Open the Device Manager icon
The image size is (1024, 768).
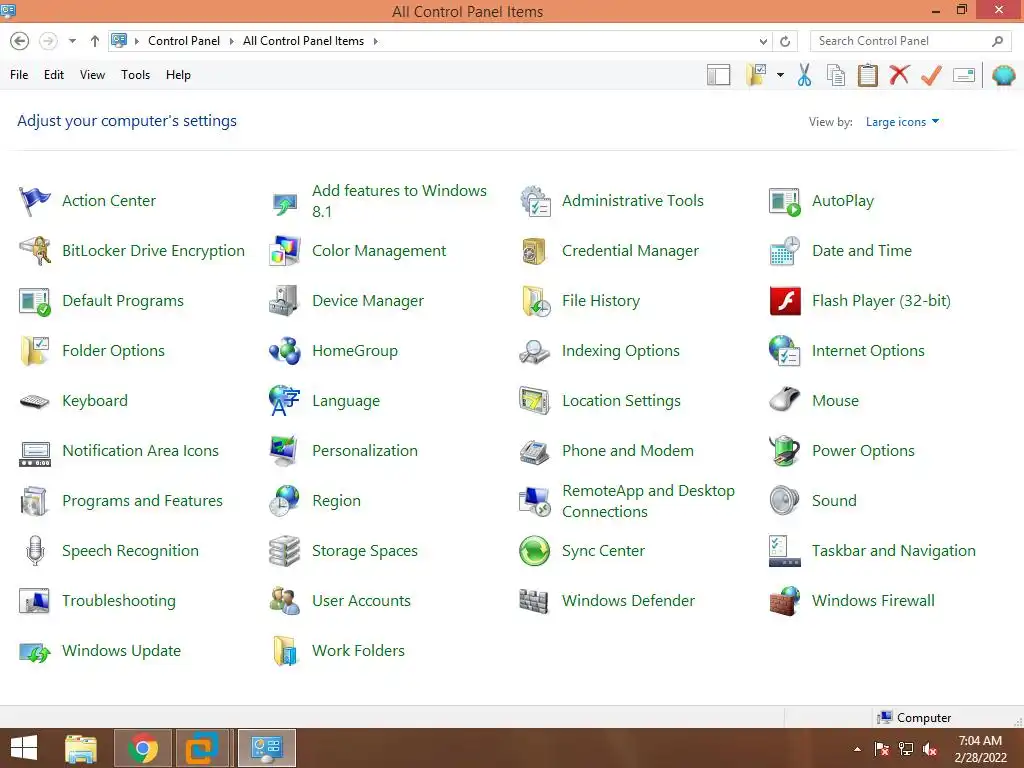(x=285, y=301)
